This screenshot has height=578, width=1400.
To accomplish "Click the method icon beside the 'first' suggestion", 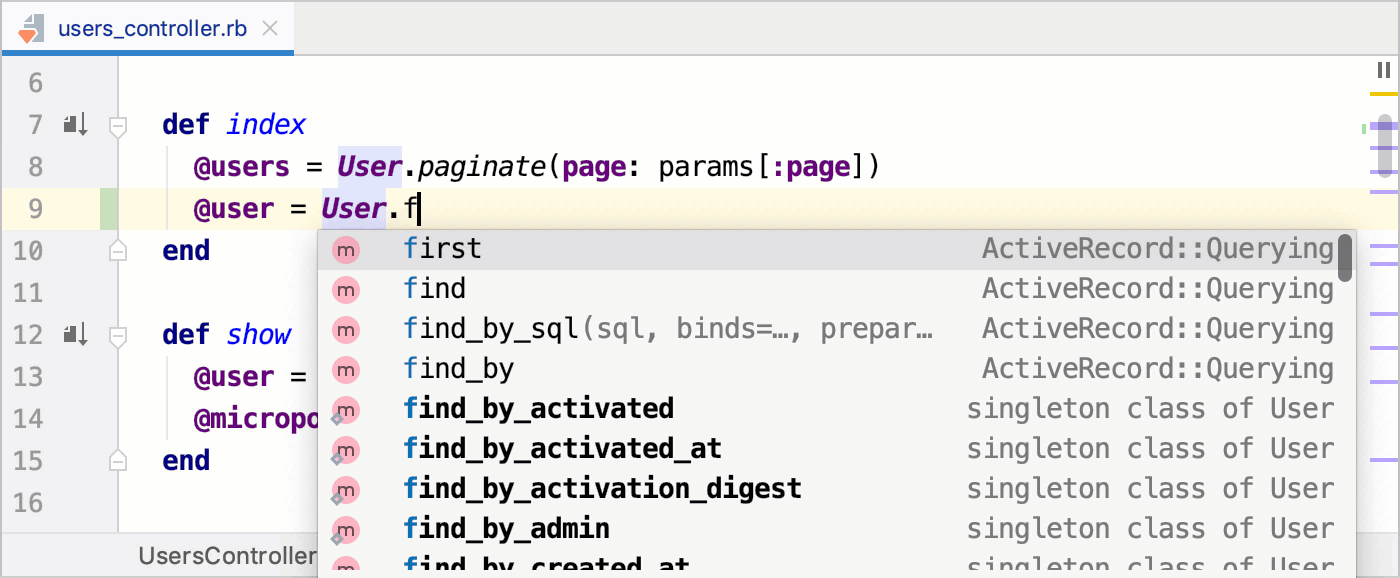I will [x=345, y=249].
